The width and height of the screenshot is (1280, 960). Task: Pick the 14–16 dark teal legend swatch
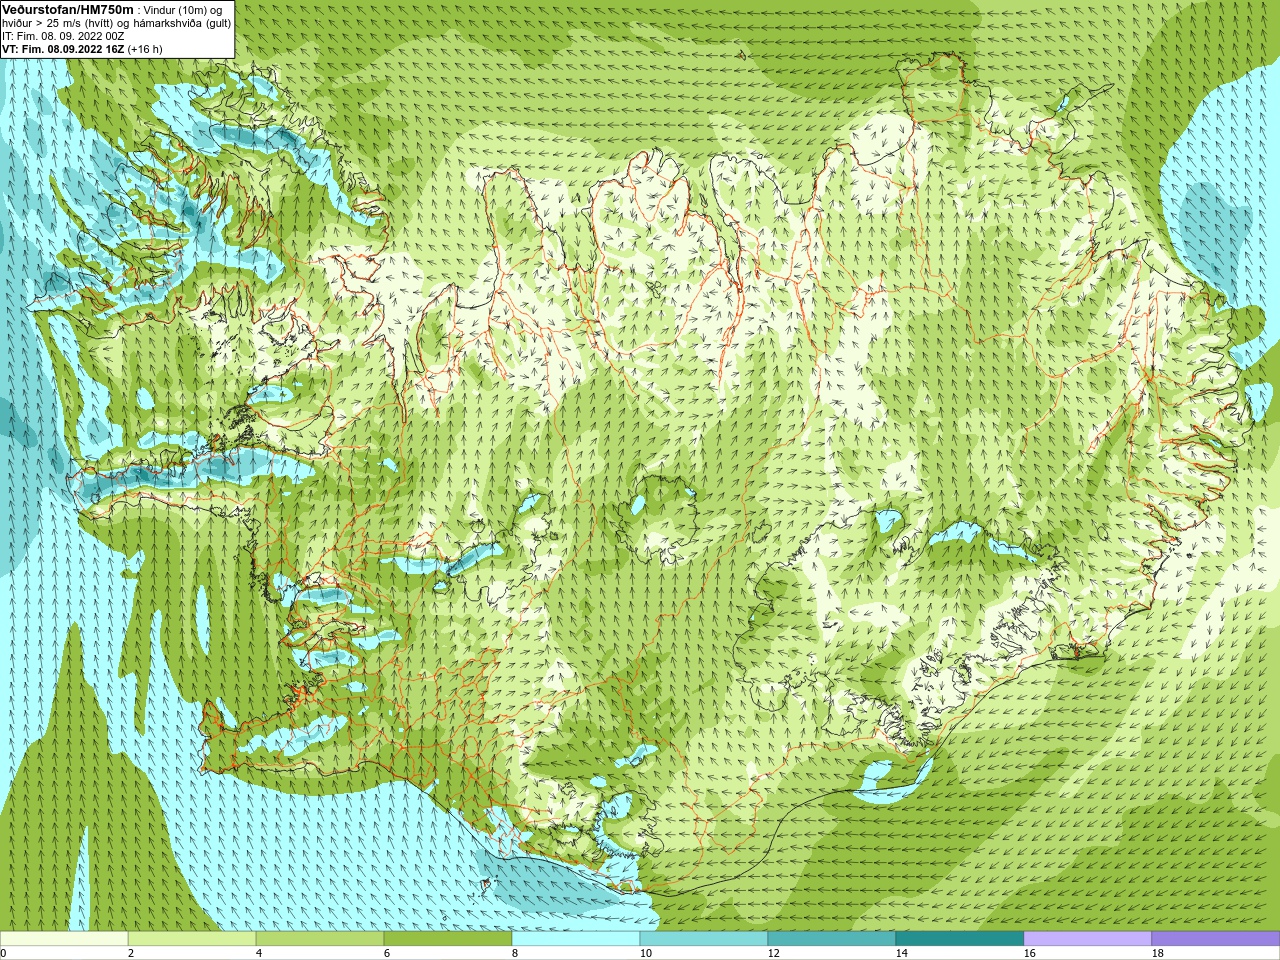[x=960, y=939]
